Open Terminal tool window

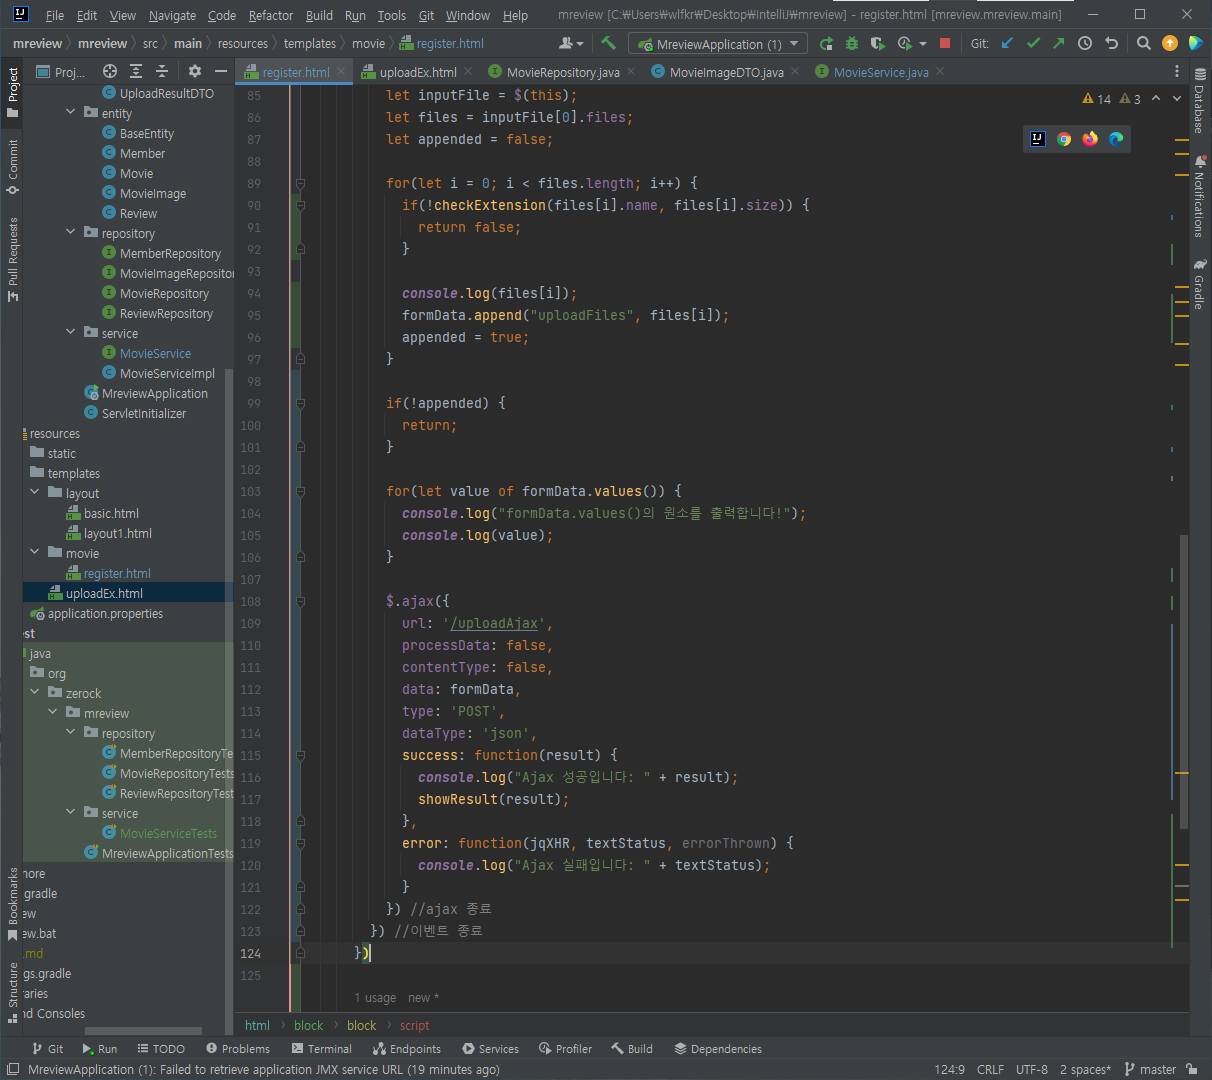322,1049
